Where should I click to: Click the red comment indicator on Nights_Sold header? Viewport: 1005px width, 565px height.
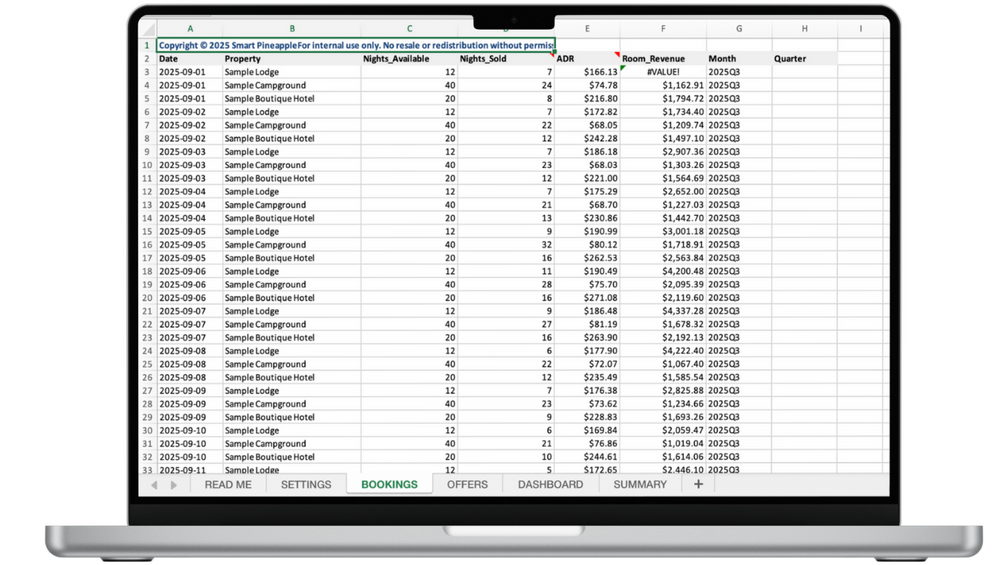(552, 55)
